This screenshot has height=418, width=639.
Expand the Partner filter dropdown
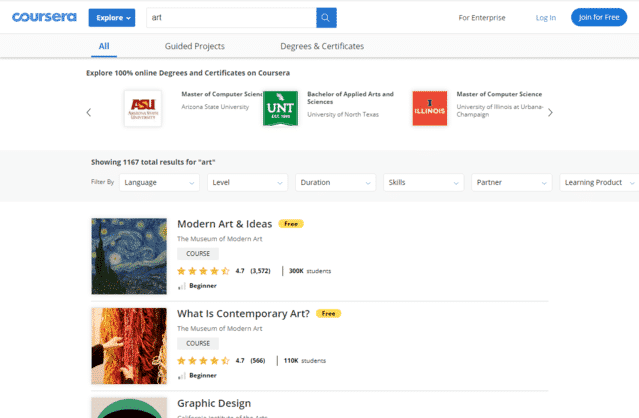click(511, 183)
